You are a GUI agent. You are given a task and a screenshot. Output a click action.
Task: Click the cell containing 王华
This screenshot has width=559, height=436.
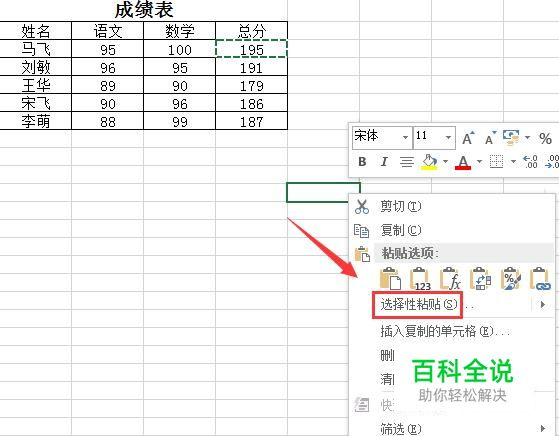[x=36, y=85]
